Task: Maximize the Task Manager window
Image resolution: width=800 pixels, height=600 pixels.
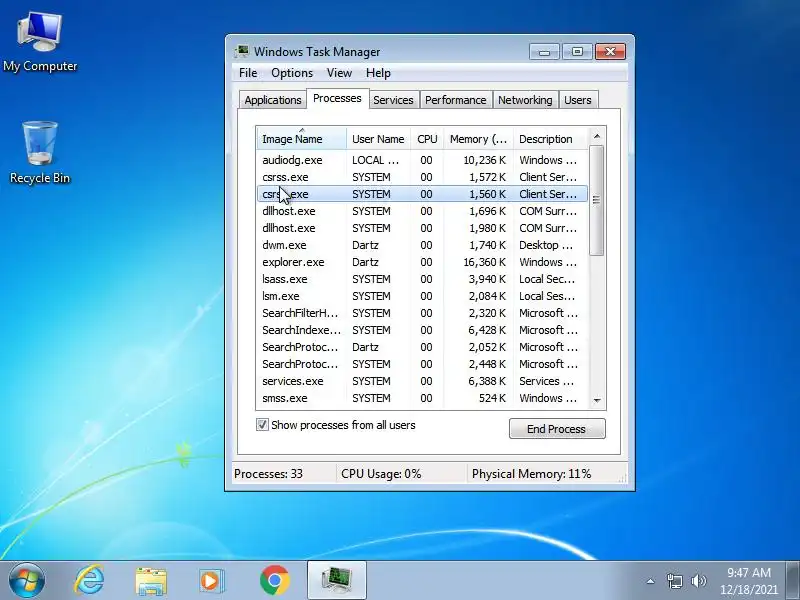Action: 577,52
